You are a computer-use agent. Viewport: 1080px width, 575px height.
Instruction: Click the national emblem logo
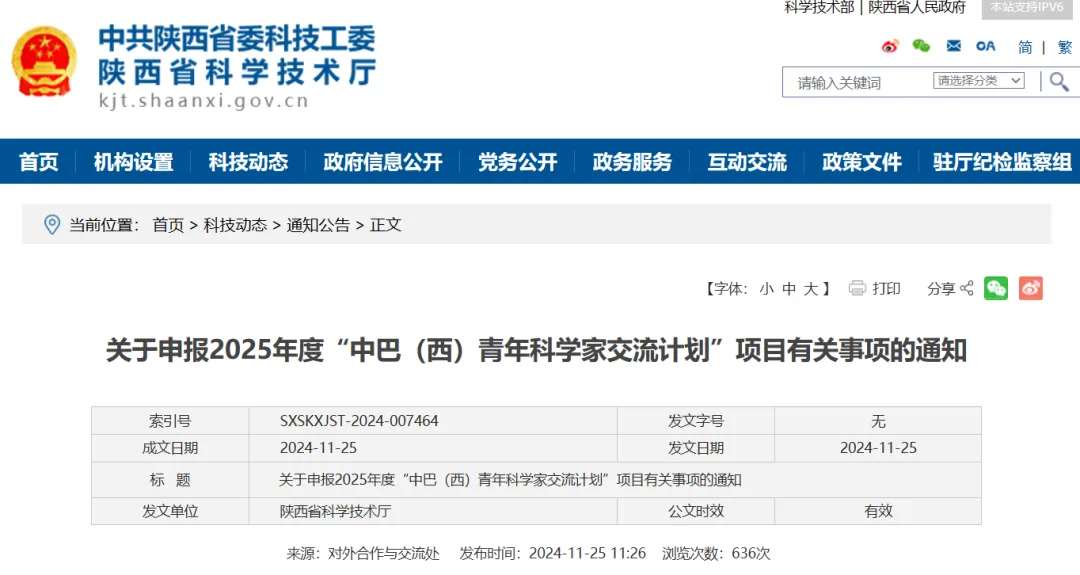coord(44,62)
